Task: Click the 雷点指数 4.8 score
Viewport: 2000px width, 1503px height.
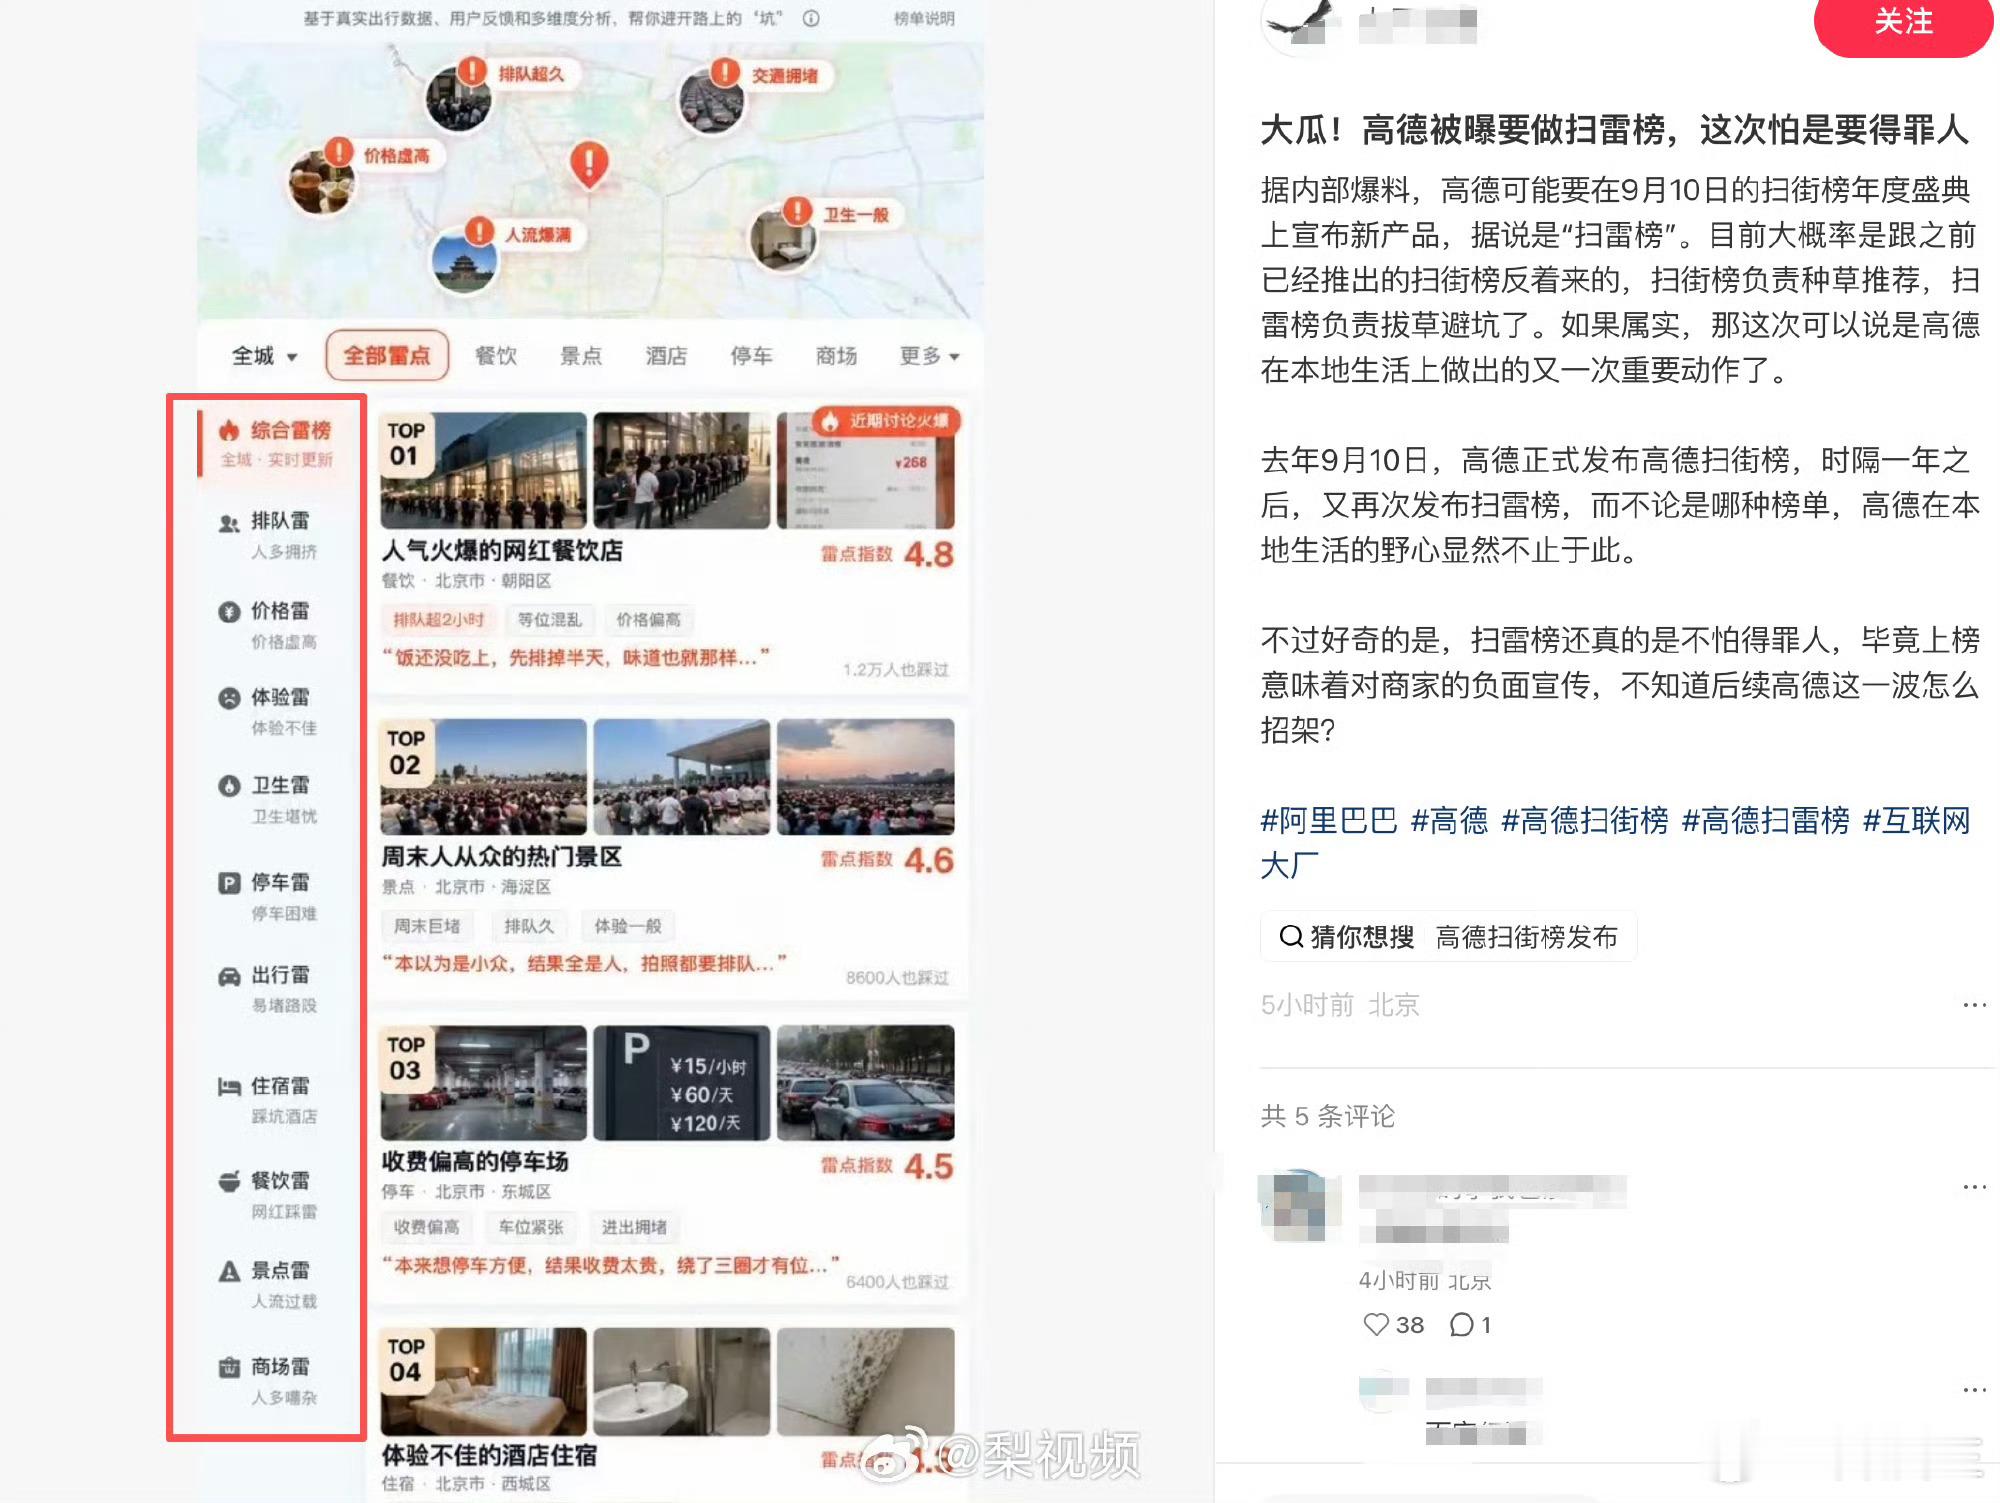Action: [887, 554]
